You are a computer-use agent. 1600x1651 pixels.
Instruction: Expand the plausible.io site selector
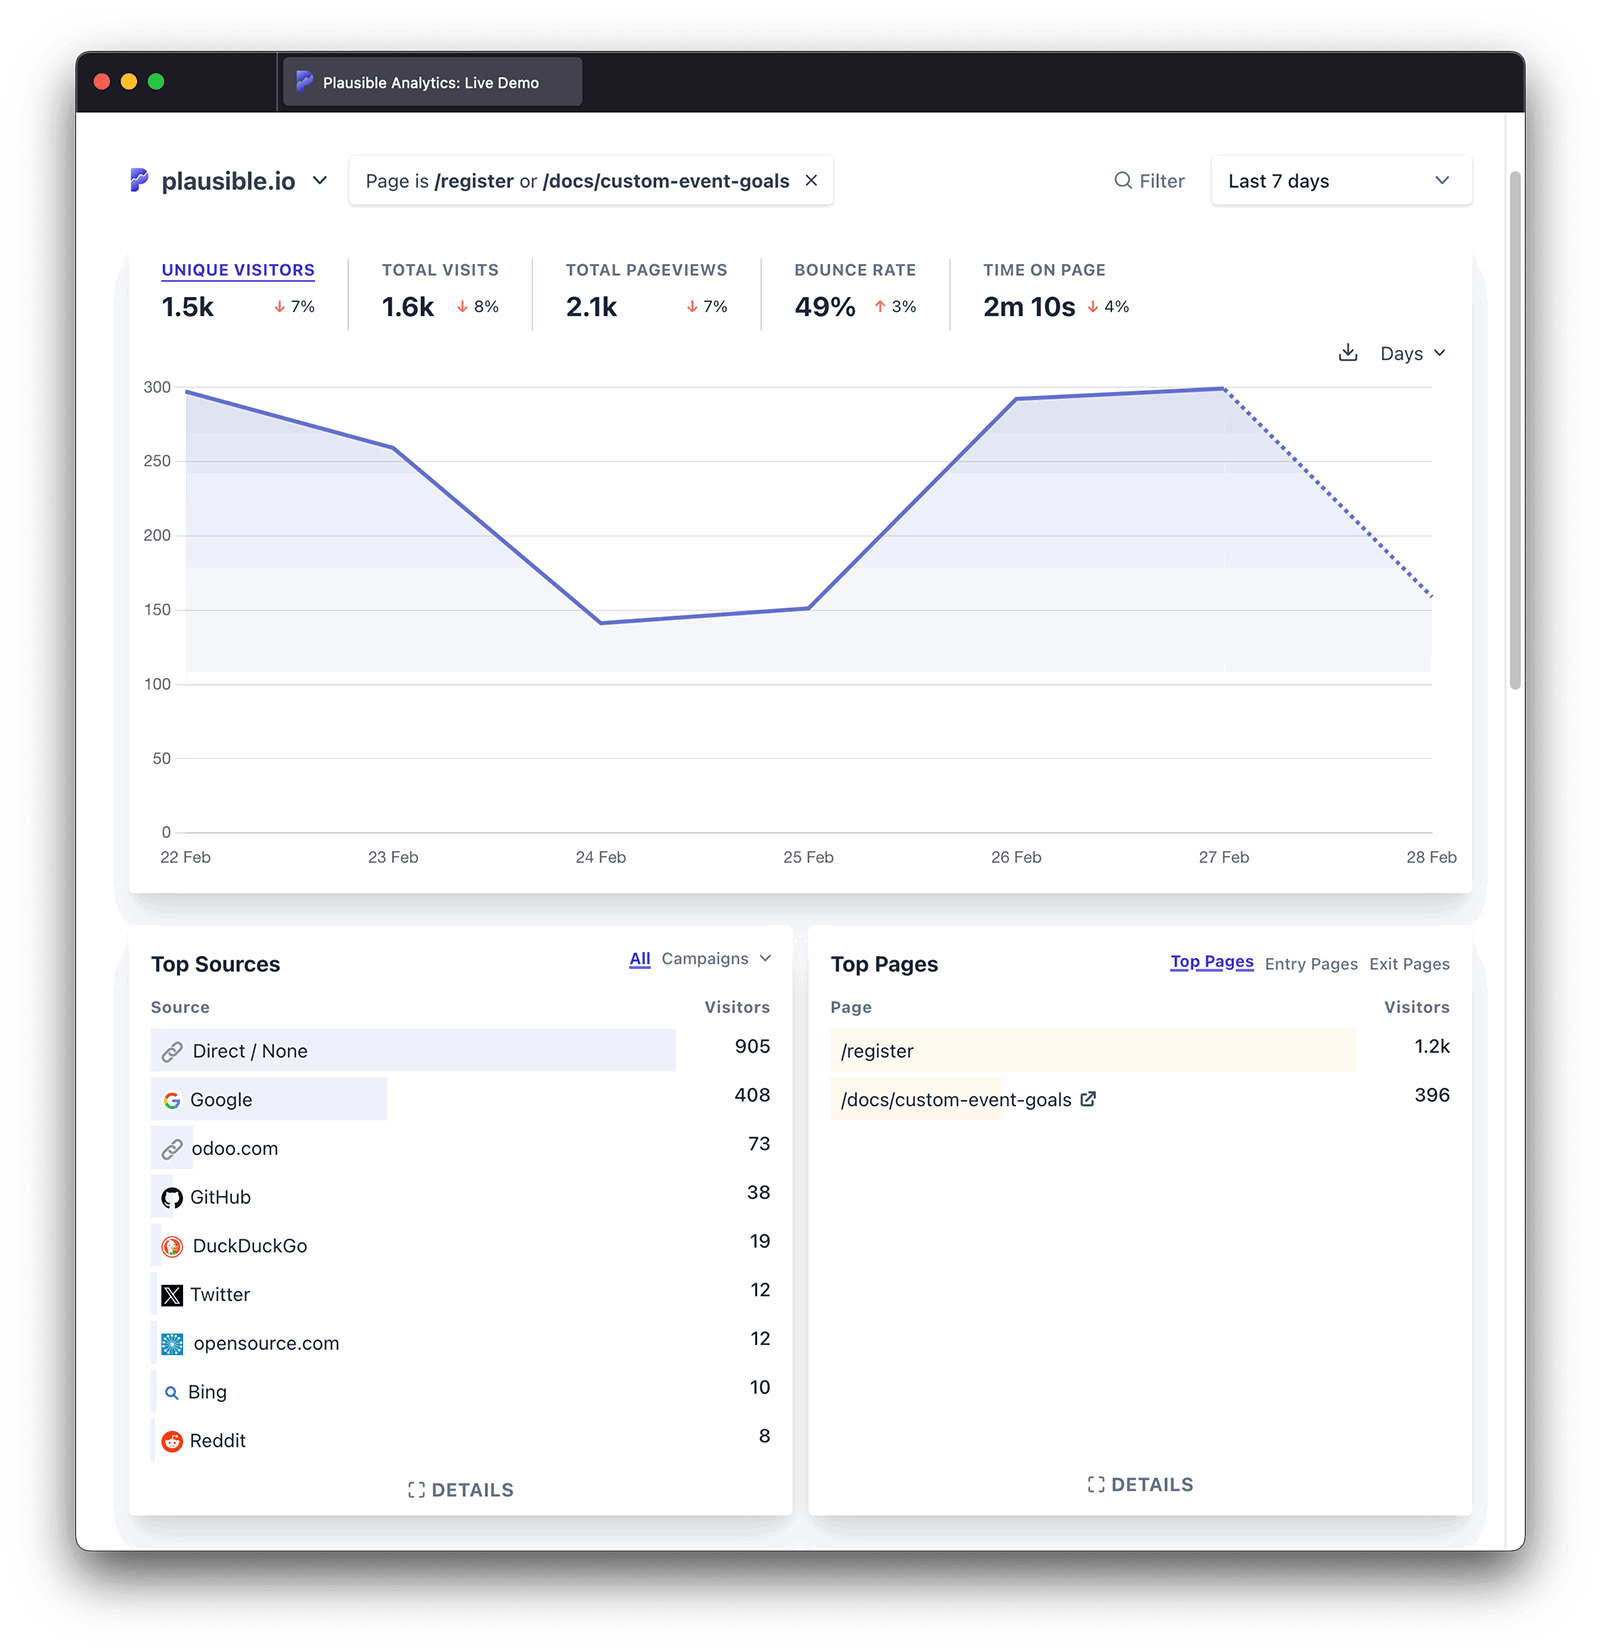point(320,180)
